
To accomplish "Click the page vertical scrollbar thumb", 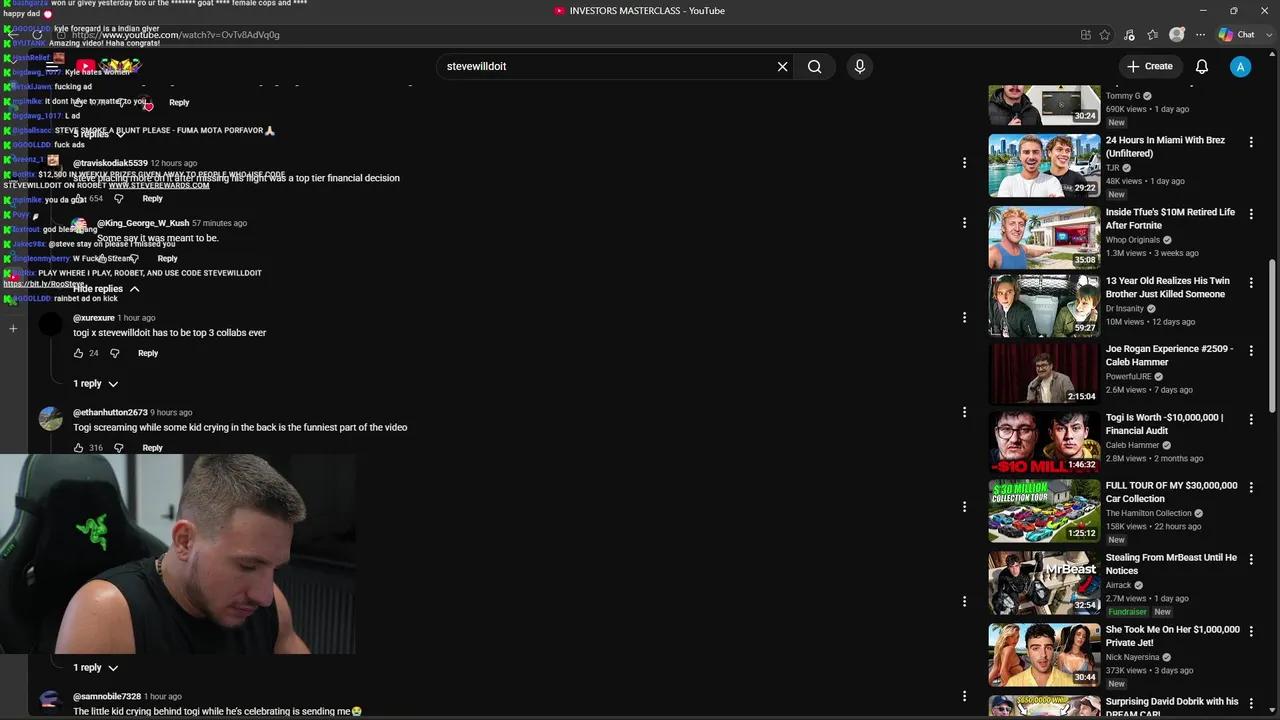I will click(x=1272, y=335).
